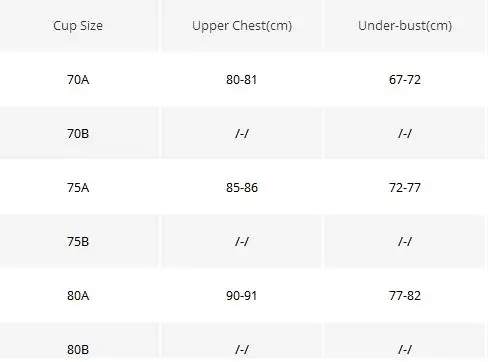Click the 67-72 under-bust value
Image resolution: width=488 pixels, height=362 pixels.
tap(405, 80)
